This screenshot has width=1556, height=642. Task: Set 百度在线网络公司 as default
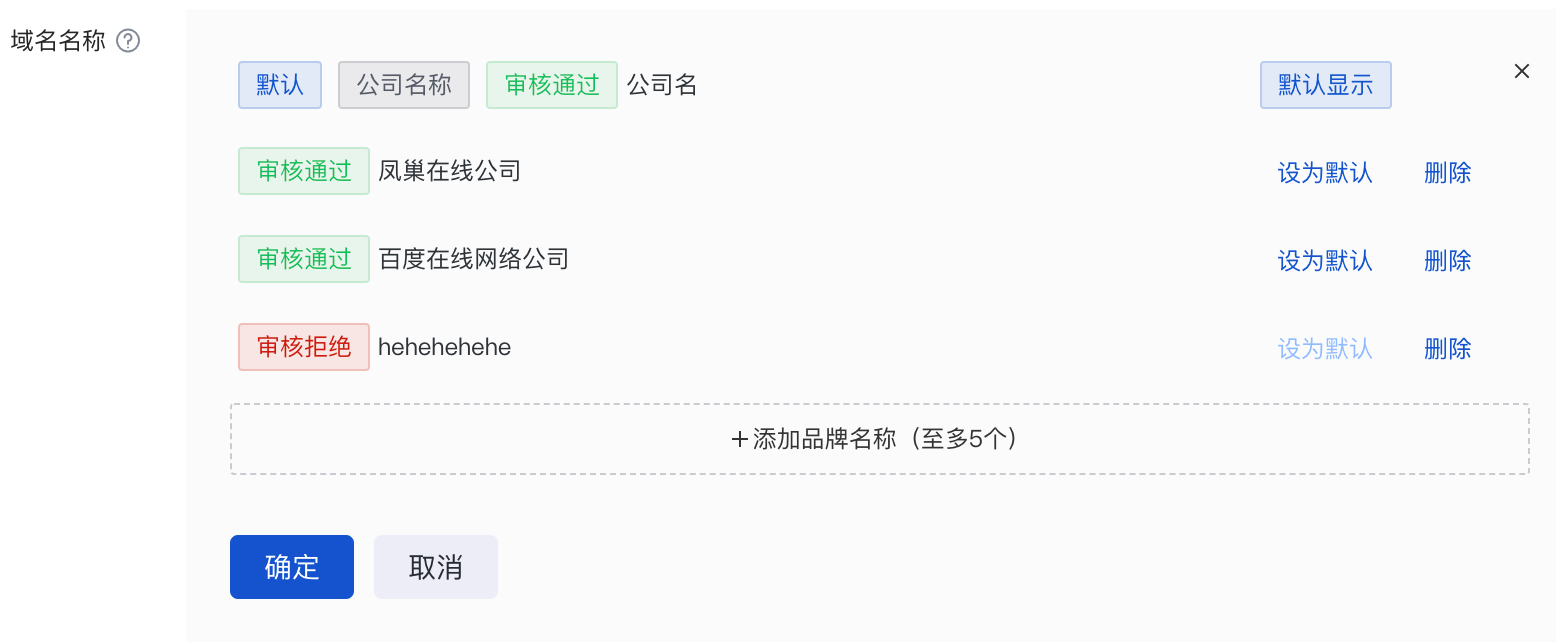click(1325, 261)
